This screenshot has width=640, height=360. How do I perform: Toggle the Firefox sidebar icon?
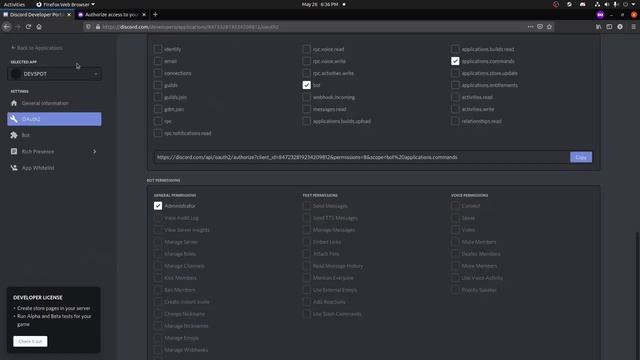tap(609, 27)
